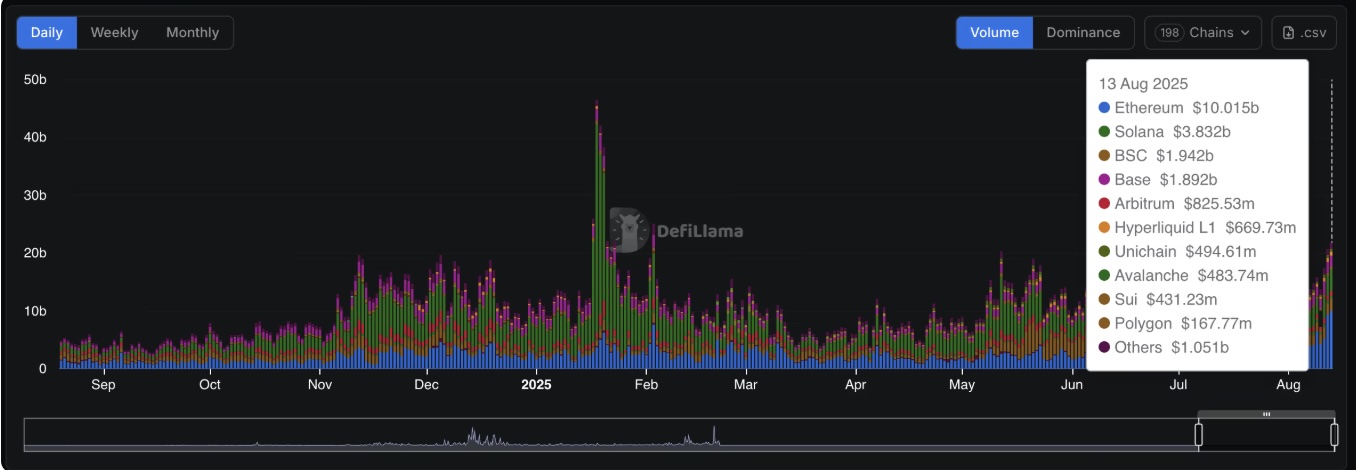Click the Polygon $167.77m tooltip row
This screenshot has width=1356, height=470.
click(x=1175, y=323)
